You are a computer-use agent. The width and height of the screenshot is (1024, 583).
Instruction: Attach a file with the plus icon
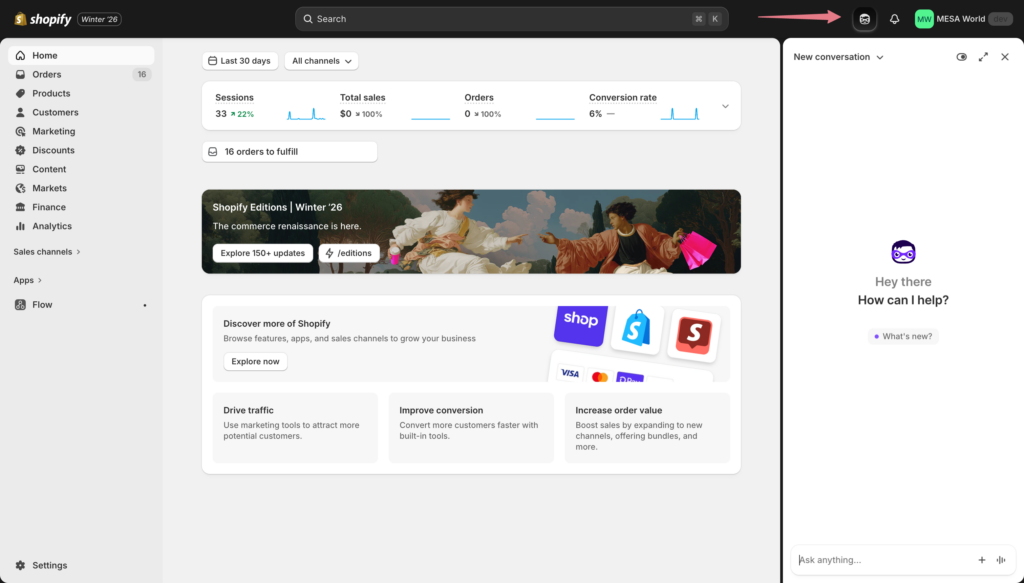[981, 560]
